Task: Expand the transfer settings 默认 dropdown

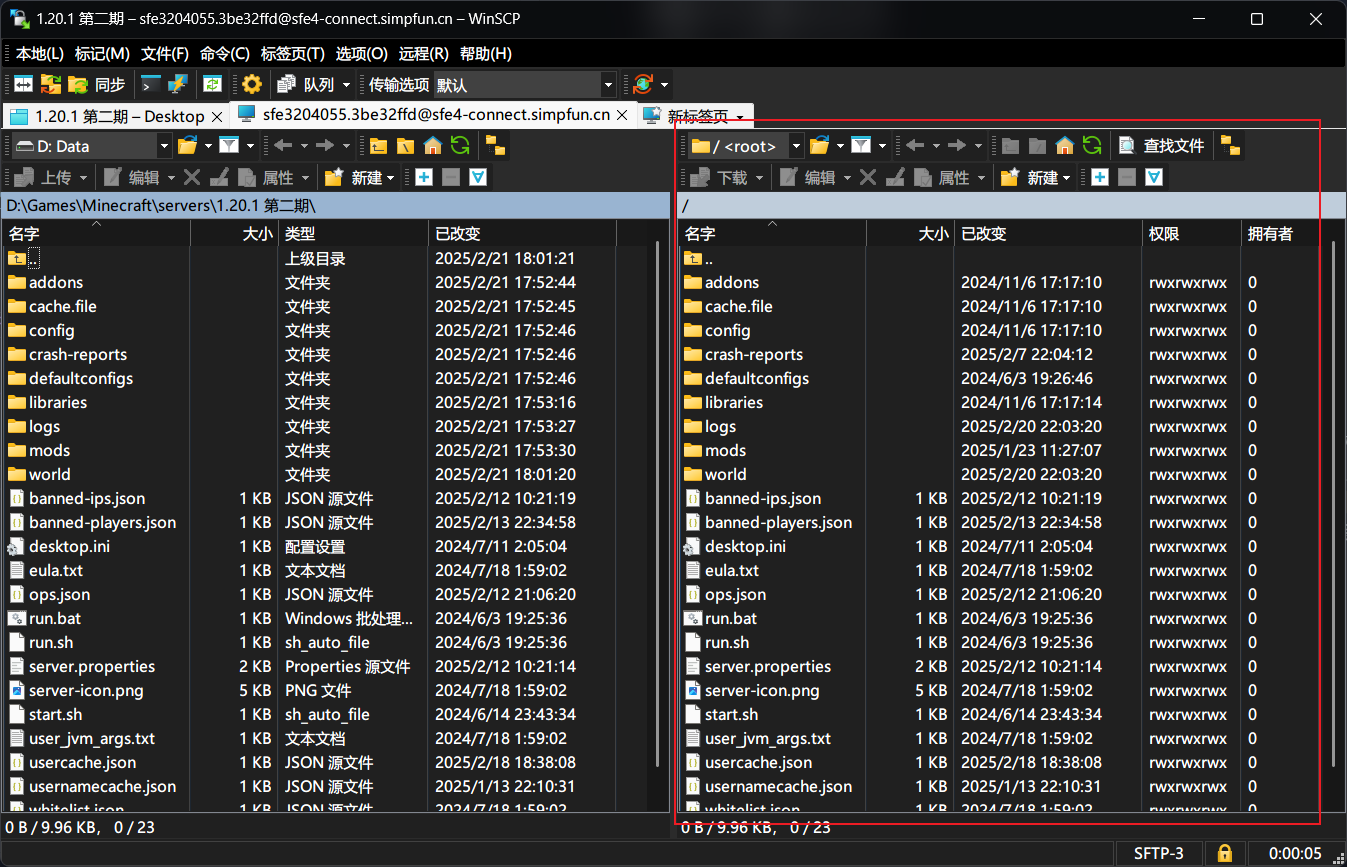Action: point(607,85)
